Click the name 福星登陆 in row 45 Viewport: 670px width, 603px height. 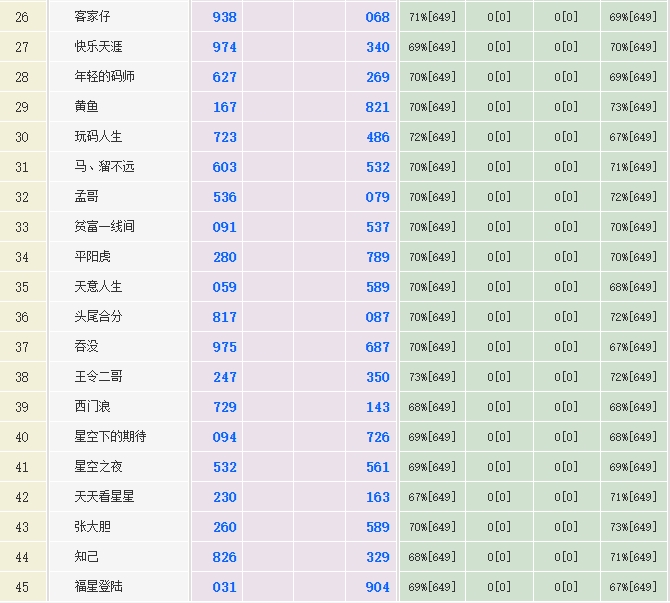tap(99, 587)
